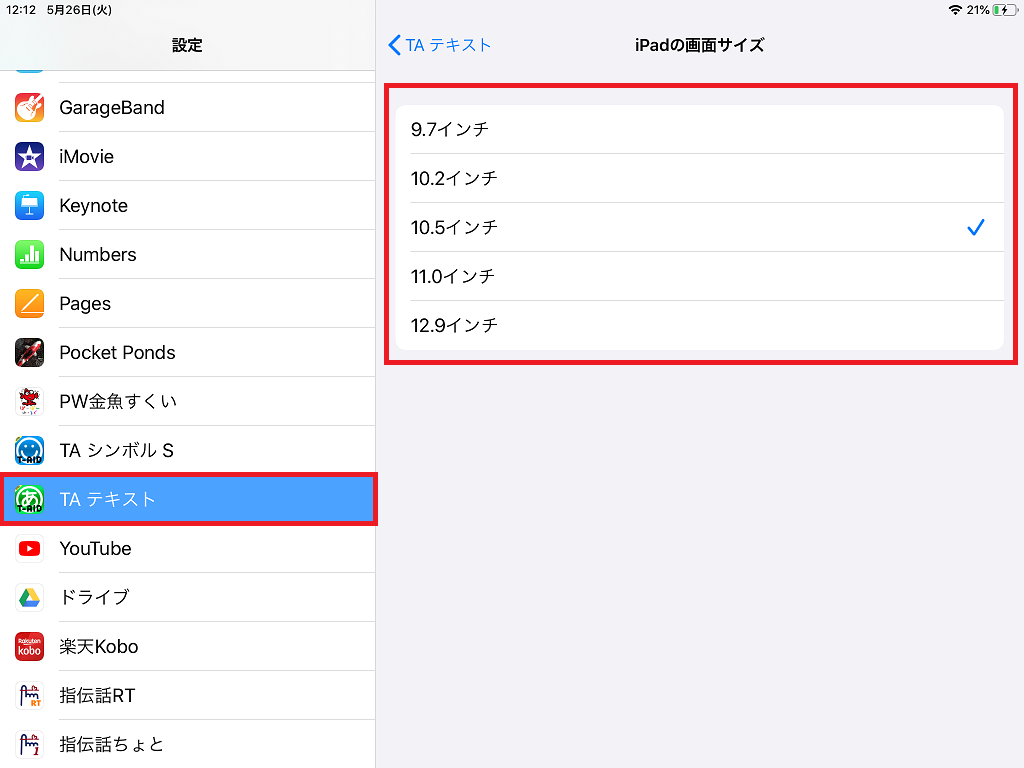Screen dimensions: 1024x768
Task: Open PW金魚すくい settings row
Action: click(x=187, y=402)
